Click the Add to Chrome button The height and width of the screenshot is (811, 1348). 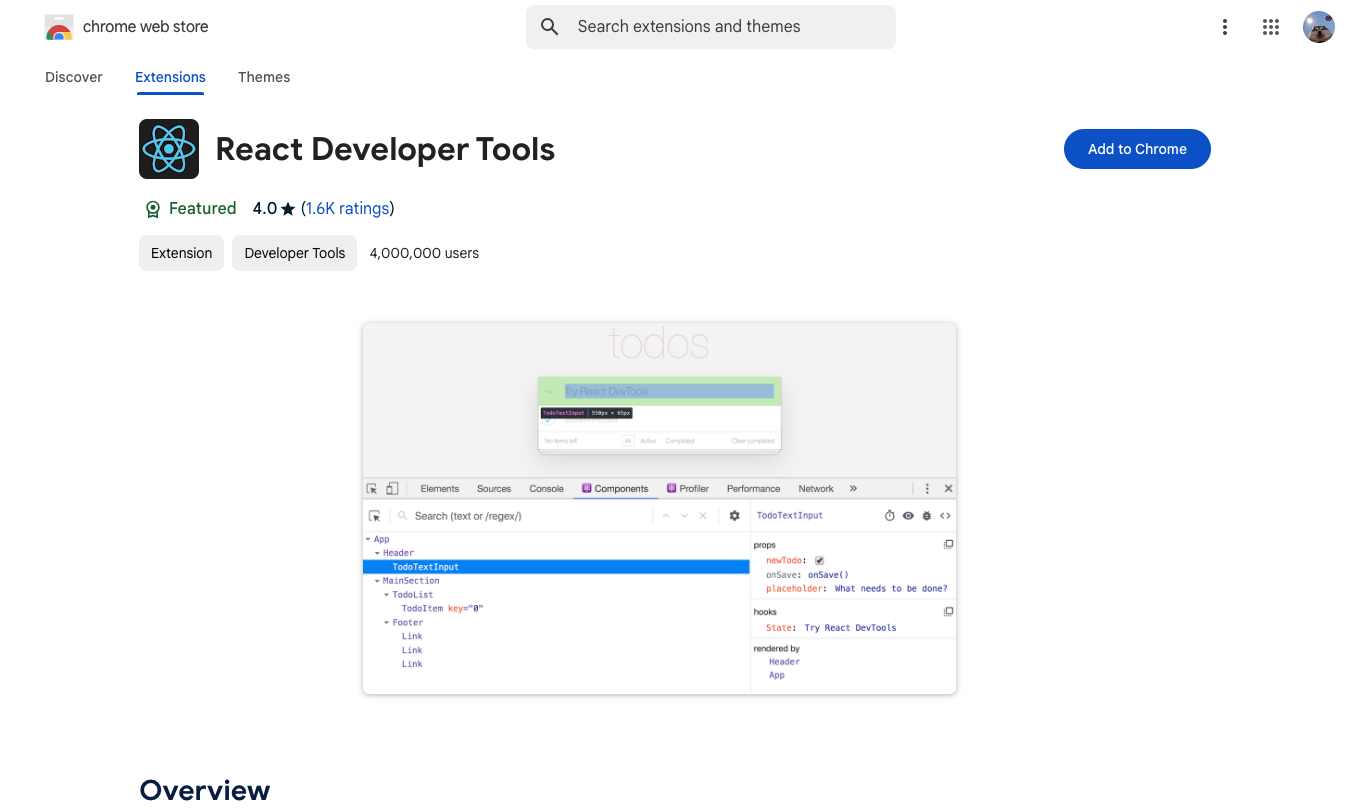tap(1137, 149)
